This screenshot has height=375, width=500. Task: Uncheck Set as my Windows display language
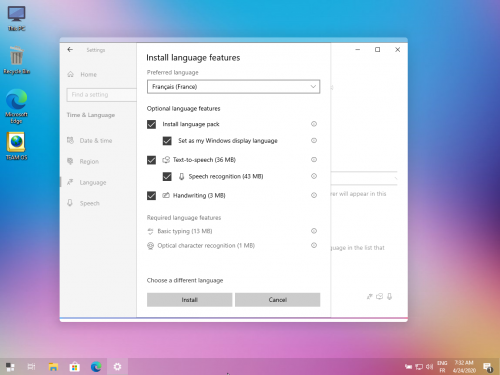click(167, 141)
